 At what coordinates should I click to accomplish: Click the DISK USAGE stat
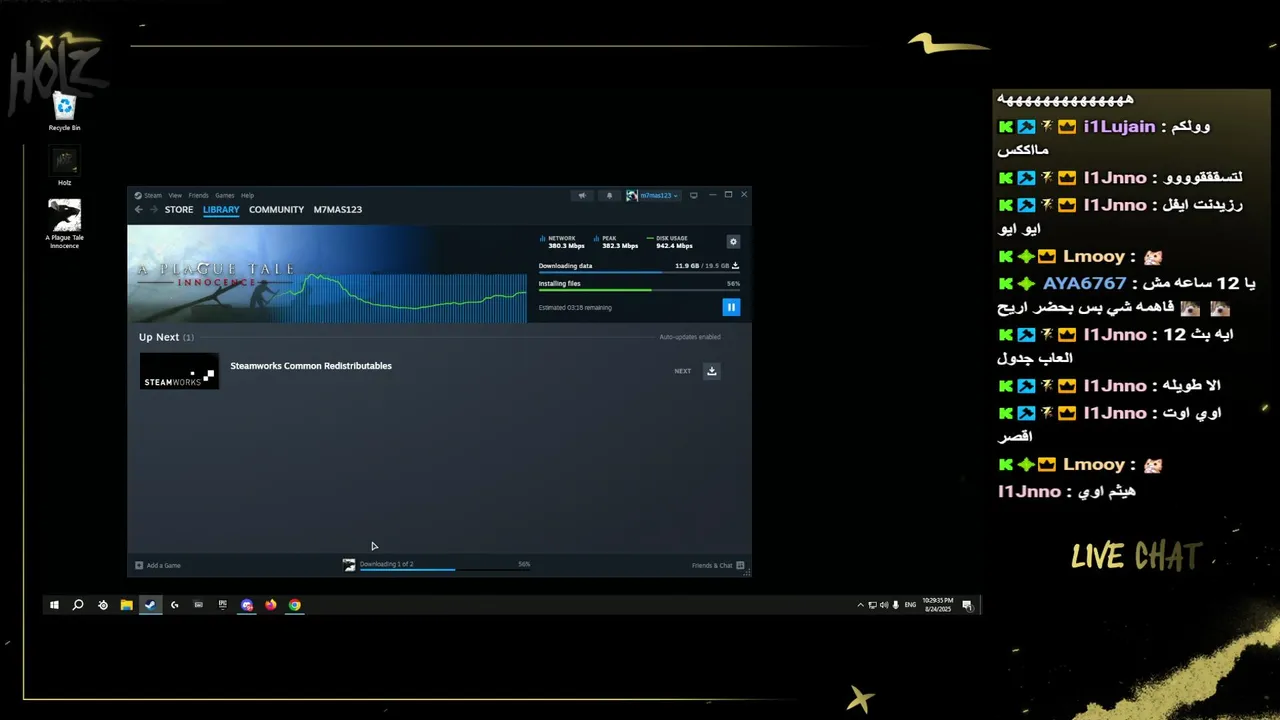click(x=670, y=242)
